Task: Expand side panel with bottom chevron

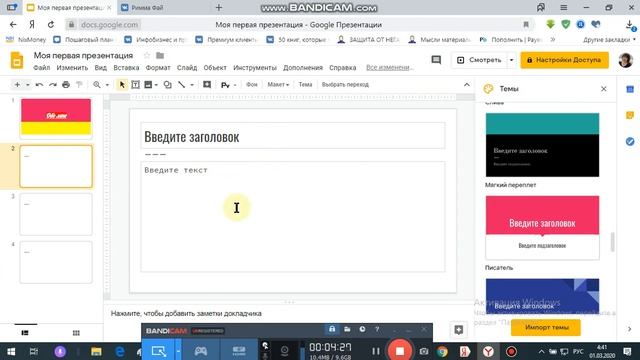Action: (x=629, y=329)
